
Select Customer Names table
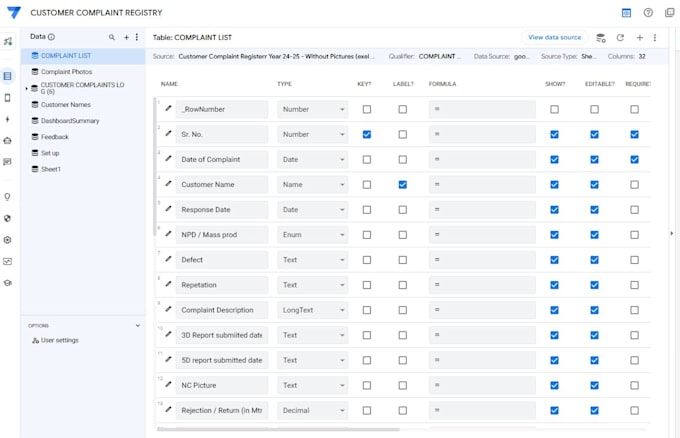(x=83, y=105)
